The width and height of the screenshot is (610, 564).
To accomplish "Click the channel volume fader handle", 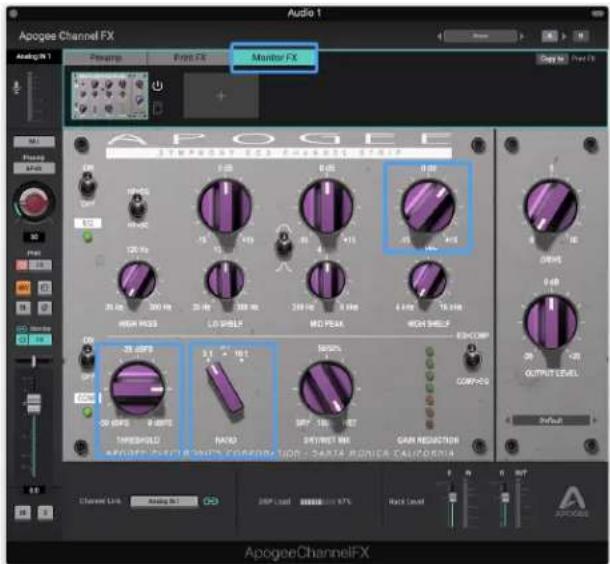I will coord(33,403).
